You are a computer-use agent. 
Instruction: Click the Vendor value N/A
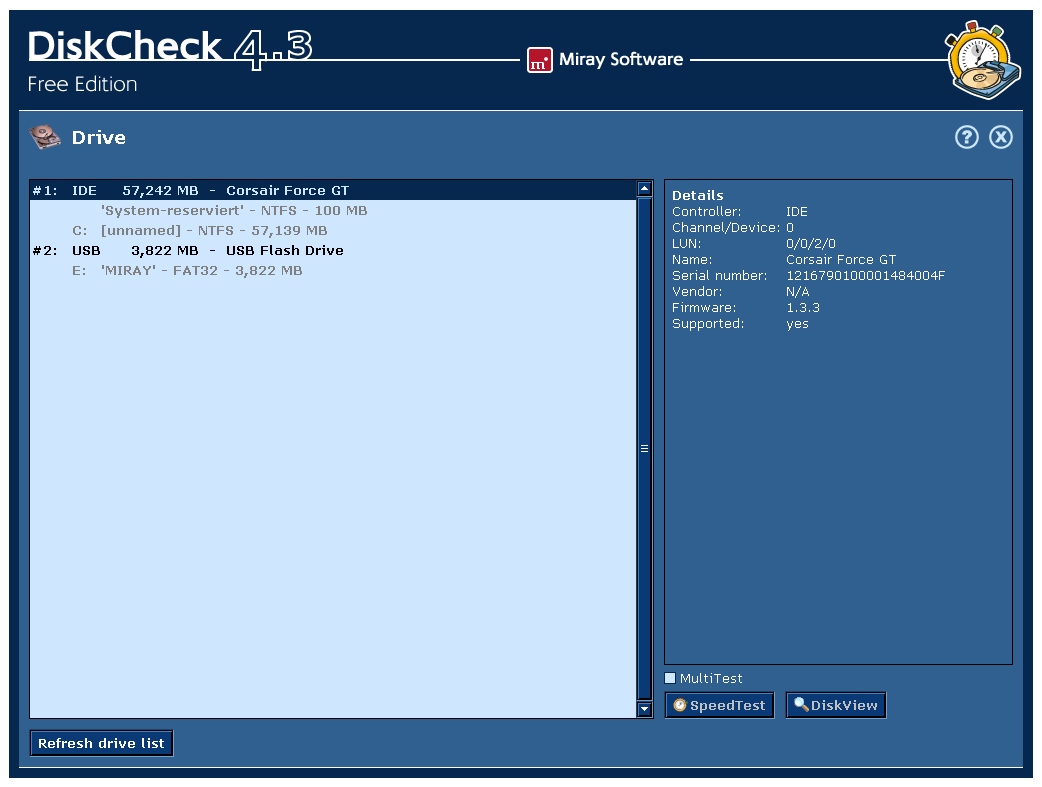(797, 292)
